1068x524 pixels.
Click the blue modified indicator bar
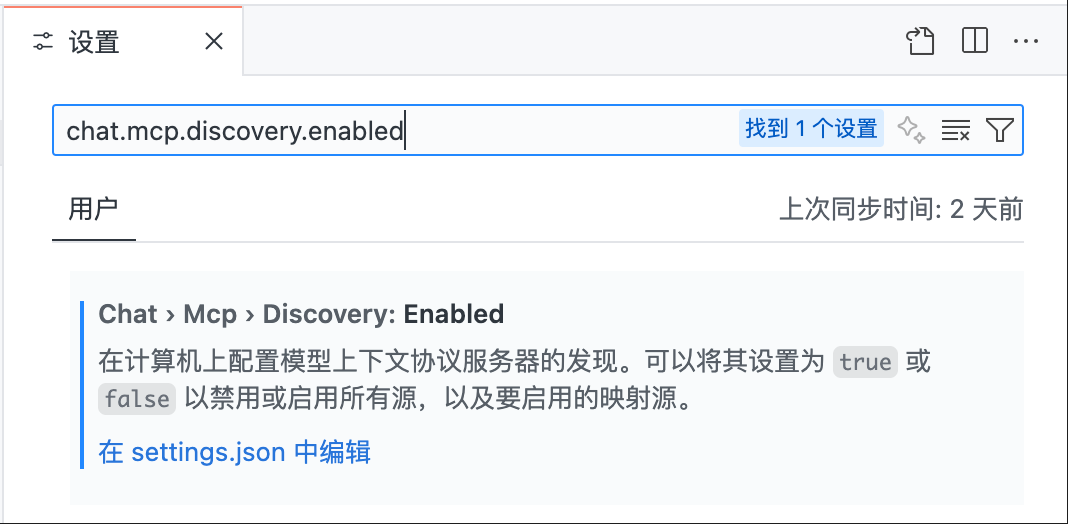click(82, 385)
